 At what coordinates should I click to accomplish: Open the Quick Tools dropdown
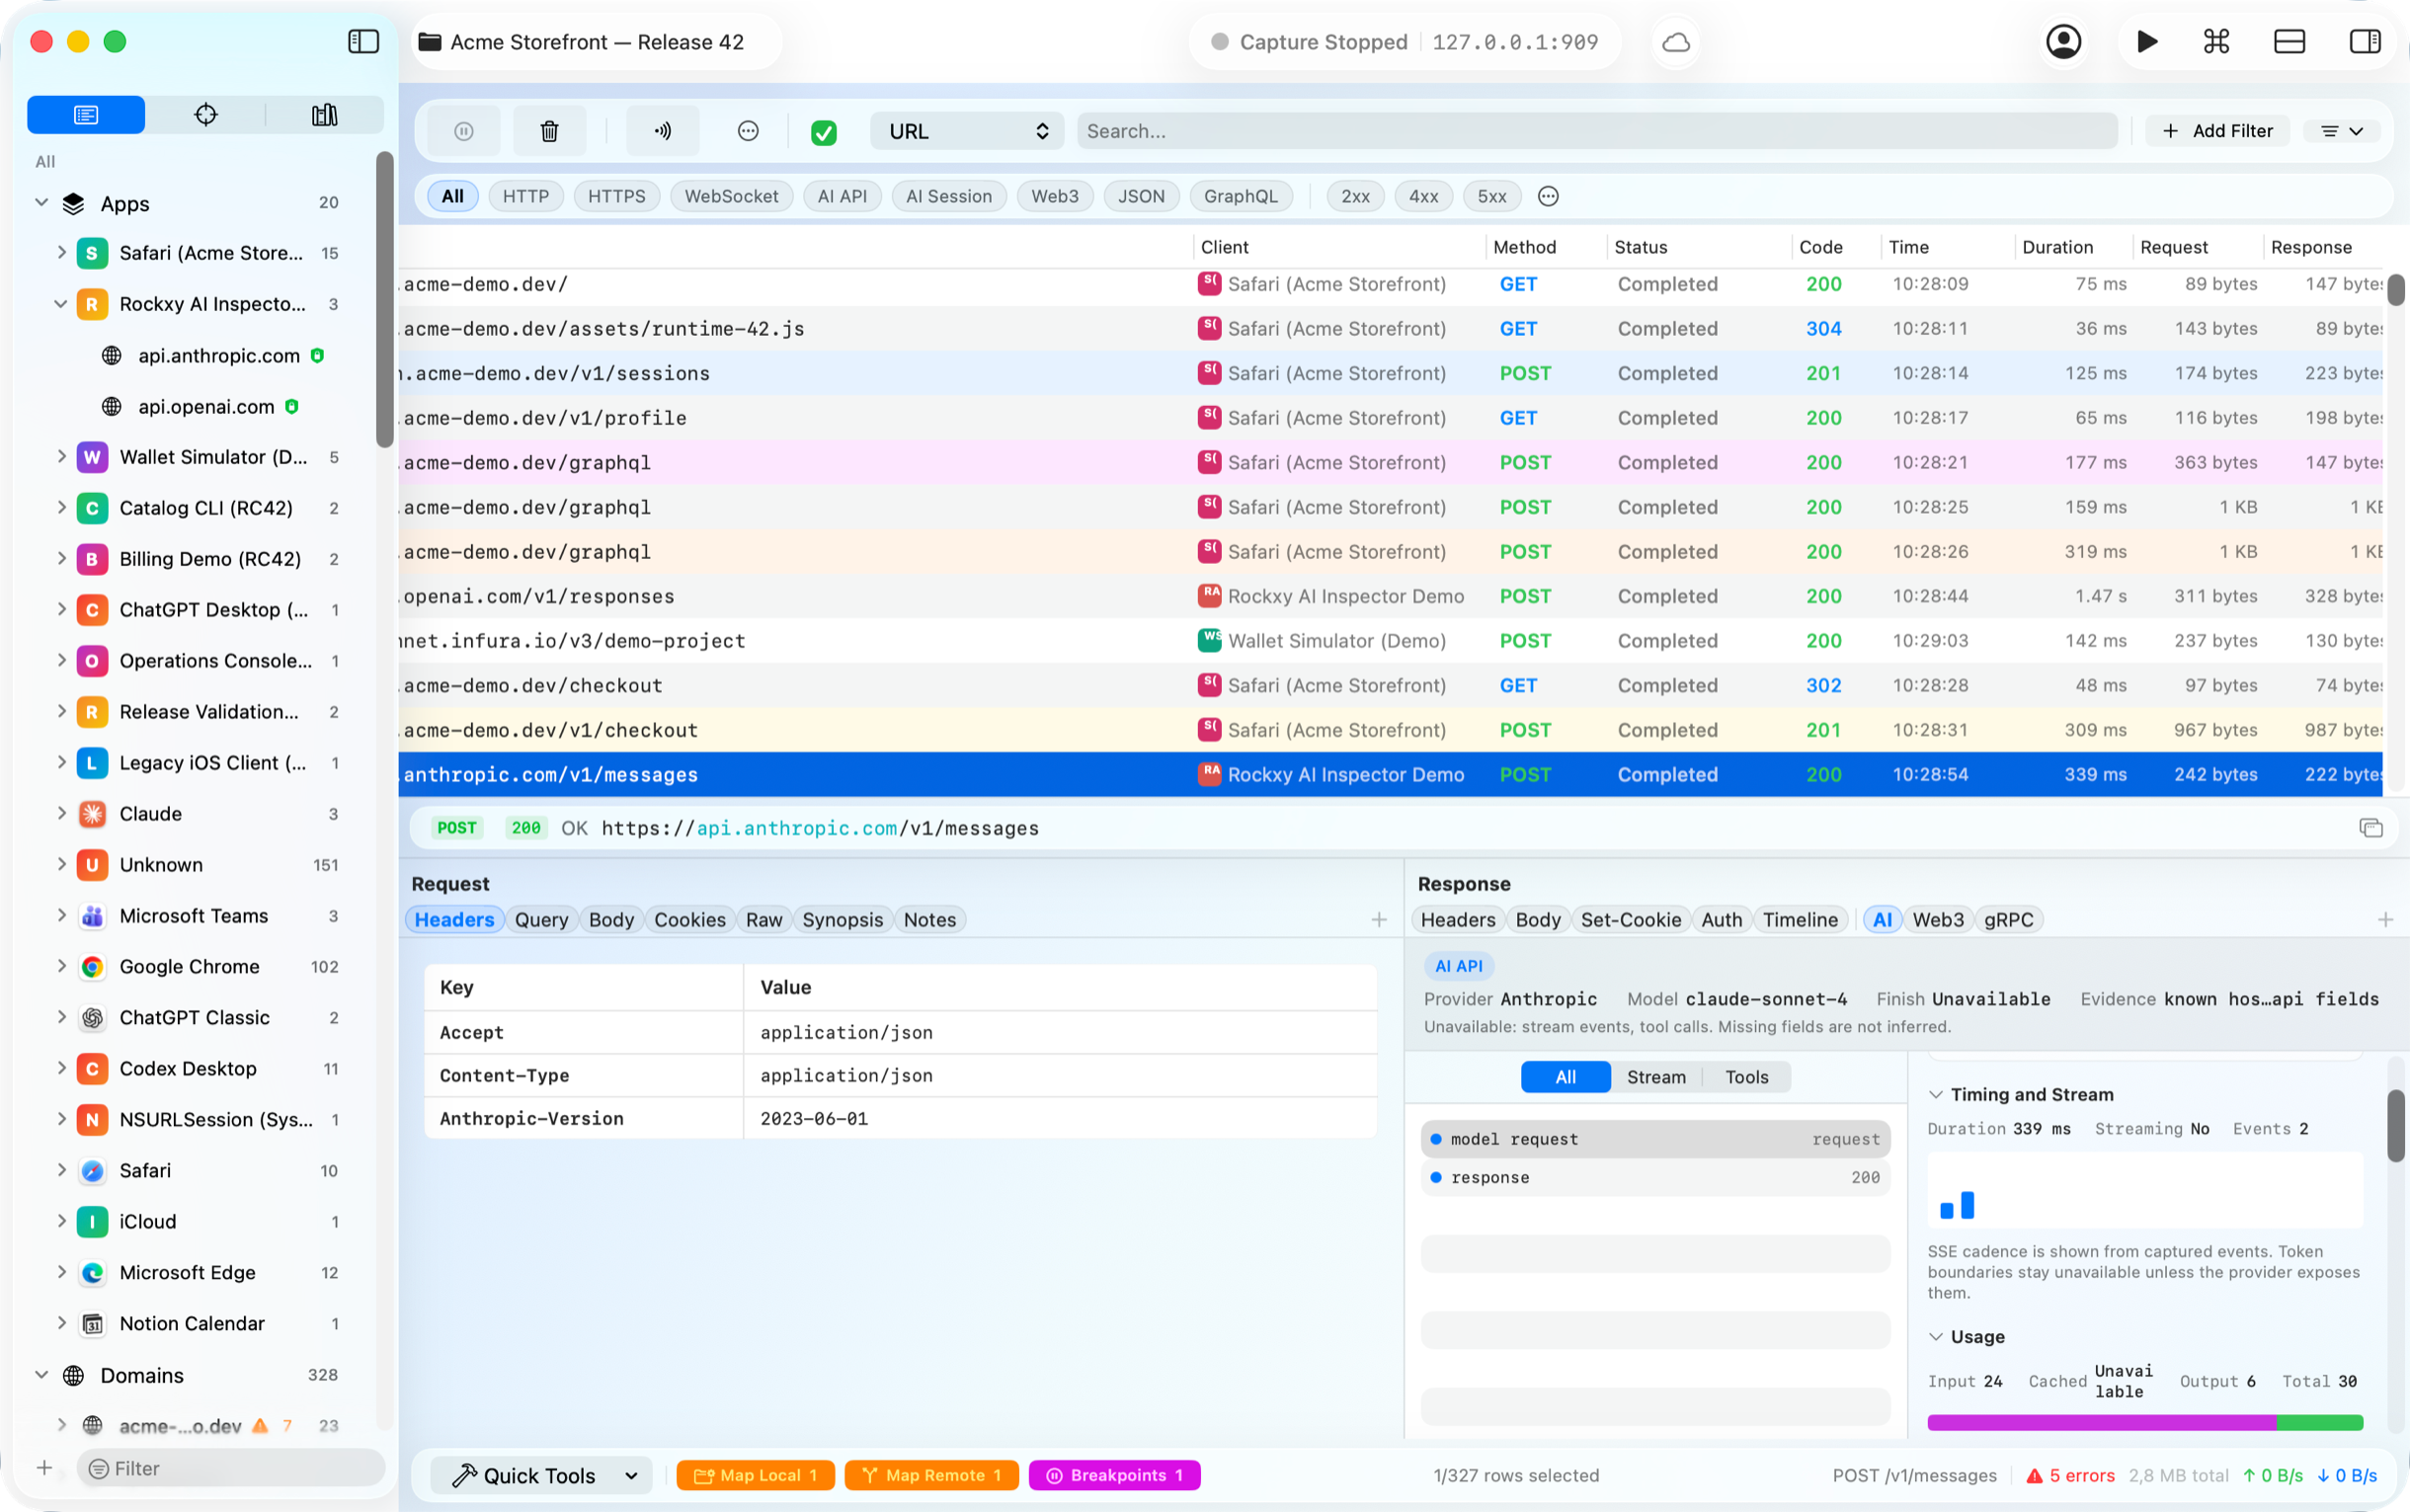coord(541,1475)
